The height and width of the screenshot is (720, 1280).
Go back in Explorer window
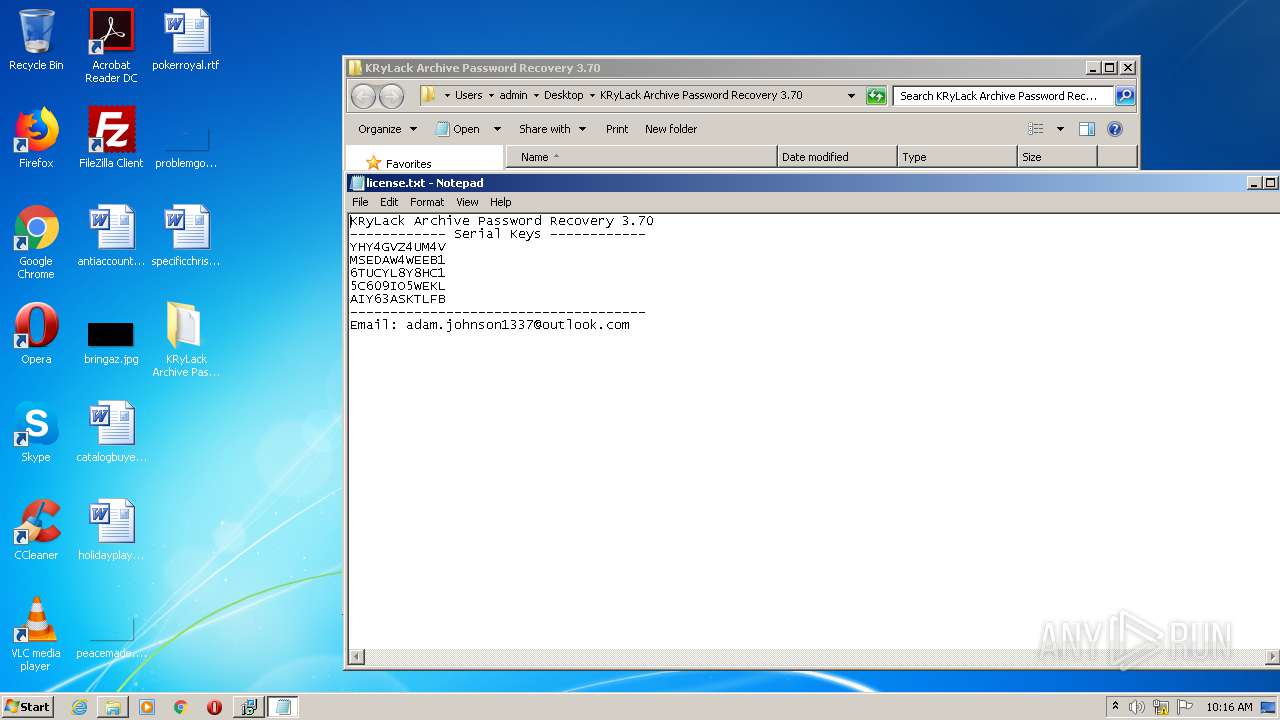tap(364, 96)
